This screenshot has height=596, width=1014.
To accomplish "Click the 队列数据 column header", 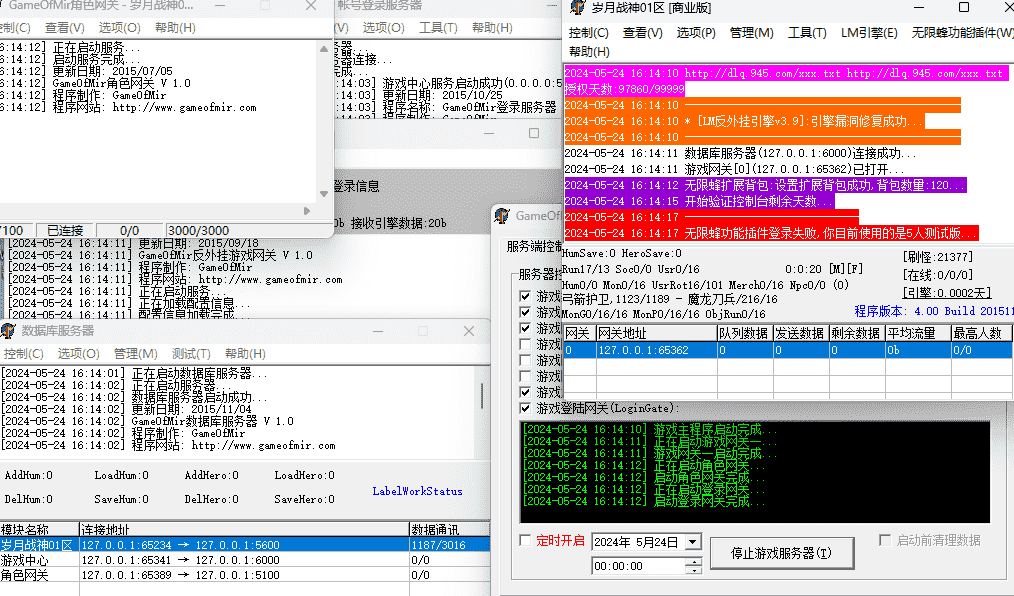I will tap(744, 334).
